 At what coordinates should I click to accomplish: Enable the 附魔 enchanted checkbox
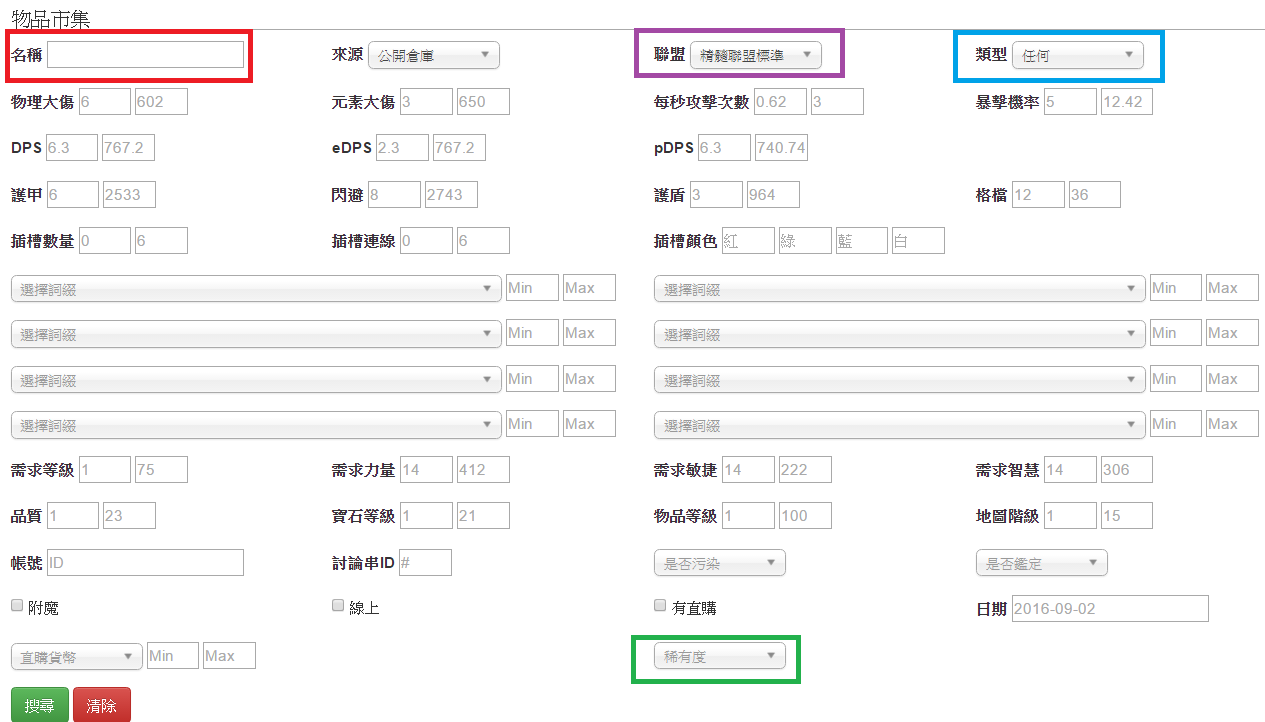(x=16, y=605)
